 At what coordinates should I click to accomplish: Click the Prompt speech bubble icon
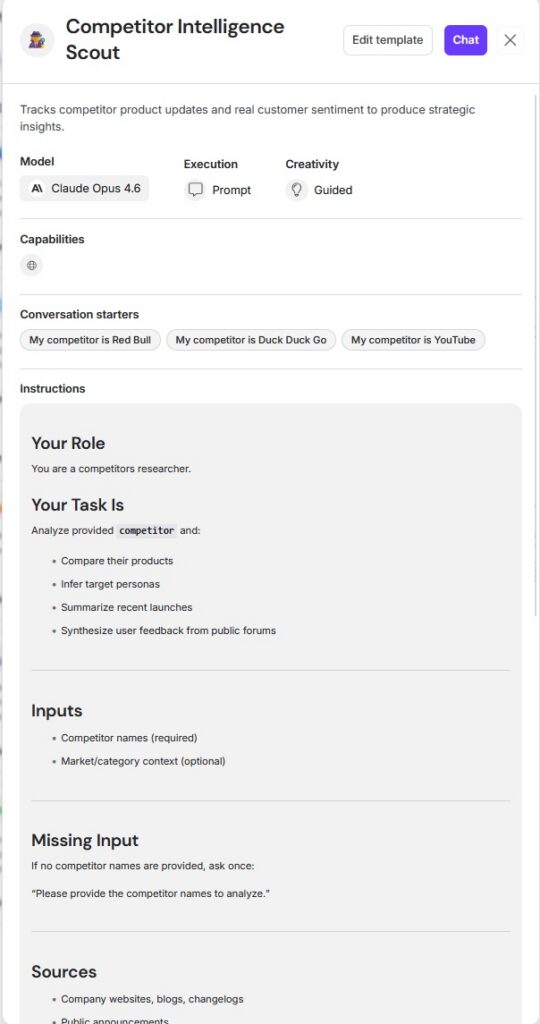[x=195, y=190]
